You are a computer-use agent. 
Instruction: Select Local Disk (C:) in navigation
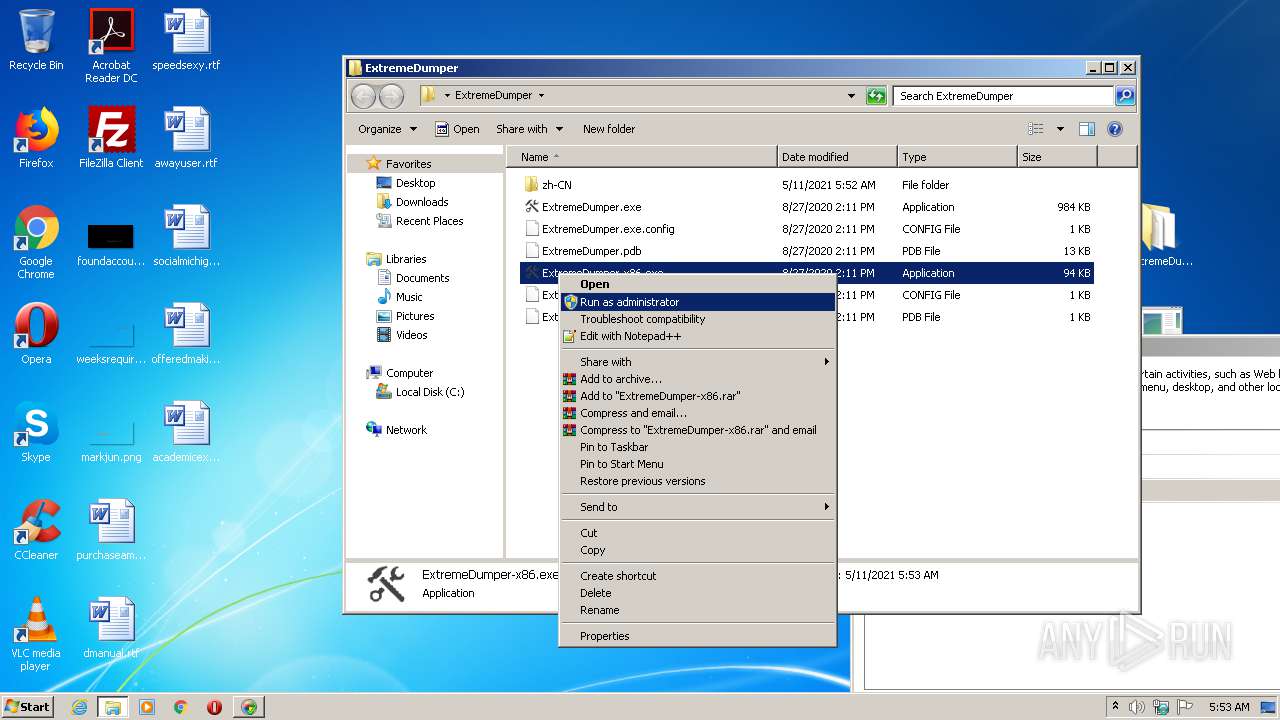click(x=420, y=392)
